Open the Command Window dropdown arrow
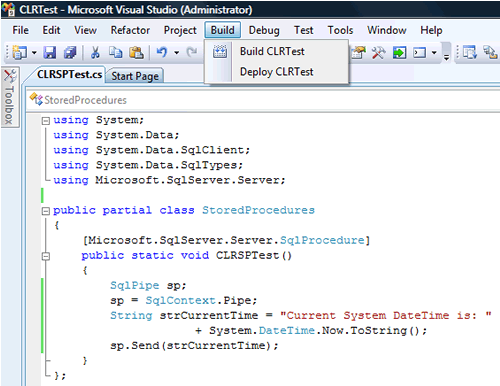This screenshot has width=500, height=386. click(434, 53)
